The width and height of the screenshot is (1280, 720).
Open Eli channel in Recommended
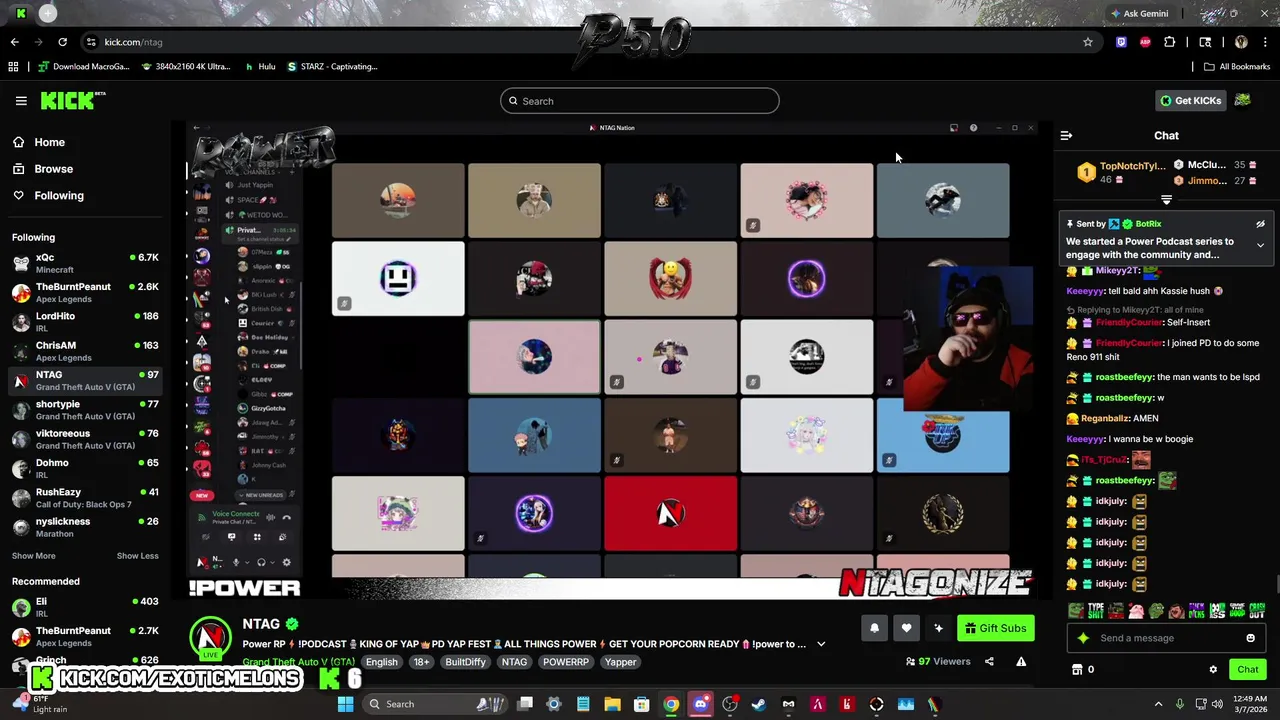coord(85,607)
